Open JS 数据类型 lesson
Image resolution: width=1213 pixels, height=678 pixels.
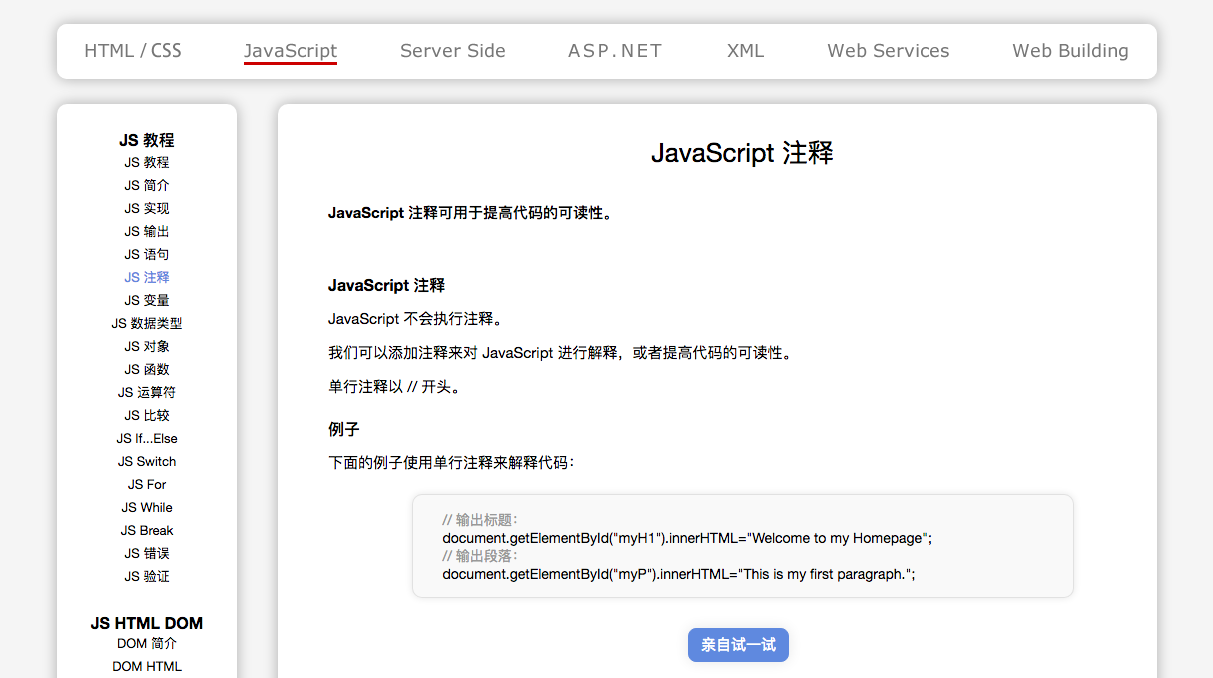tap(147, 323)
